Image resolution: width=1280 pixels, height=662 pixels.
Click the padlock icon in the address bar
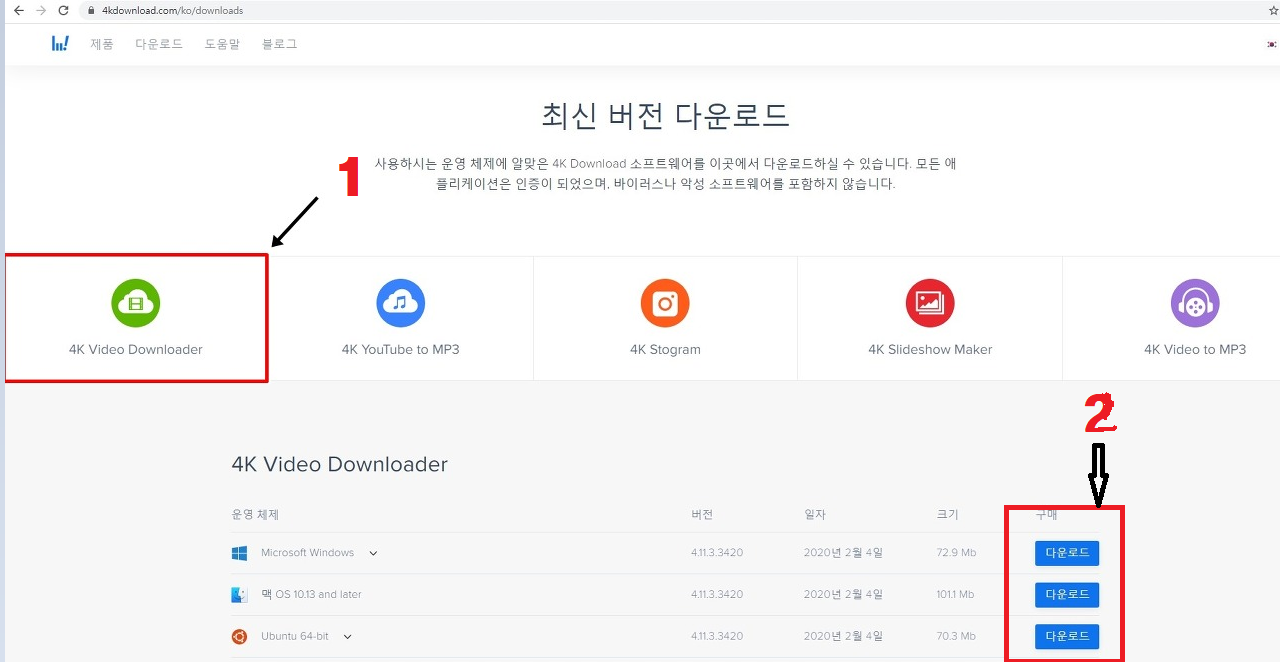(x=91, y=11)
